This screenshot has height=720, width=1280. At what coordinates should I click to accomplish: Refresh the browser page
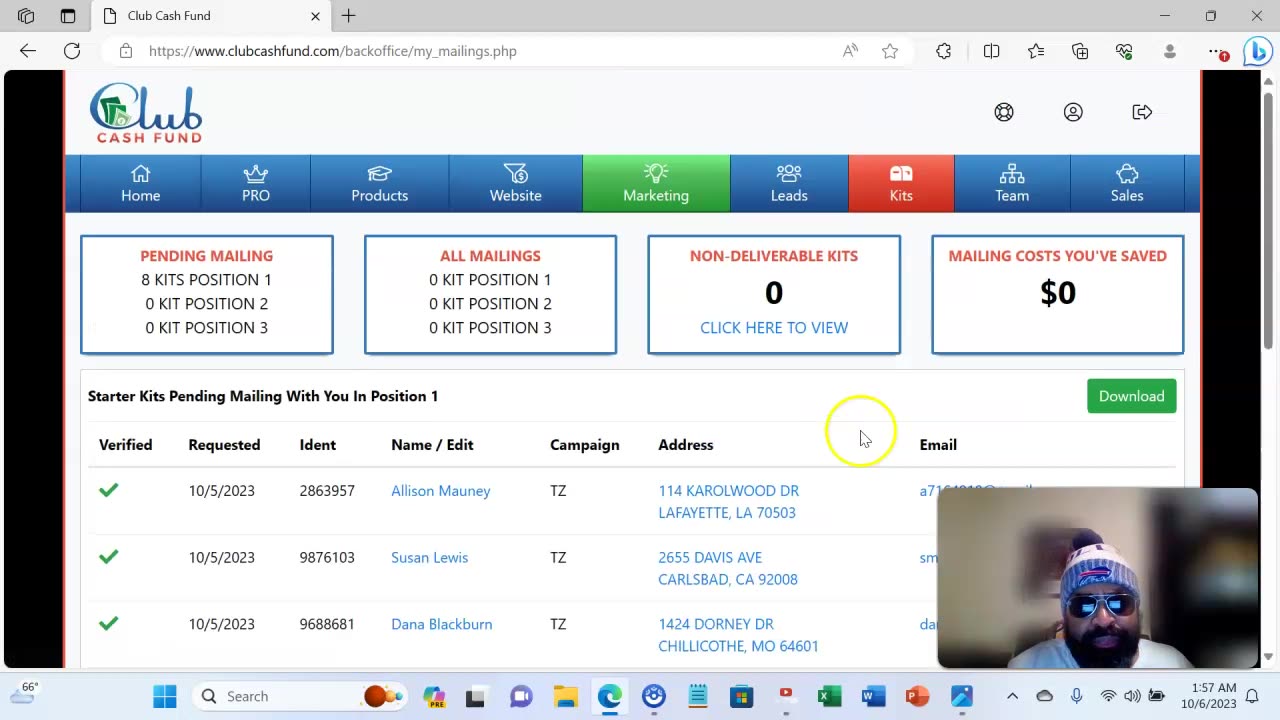[x=72, y=51]
